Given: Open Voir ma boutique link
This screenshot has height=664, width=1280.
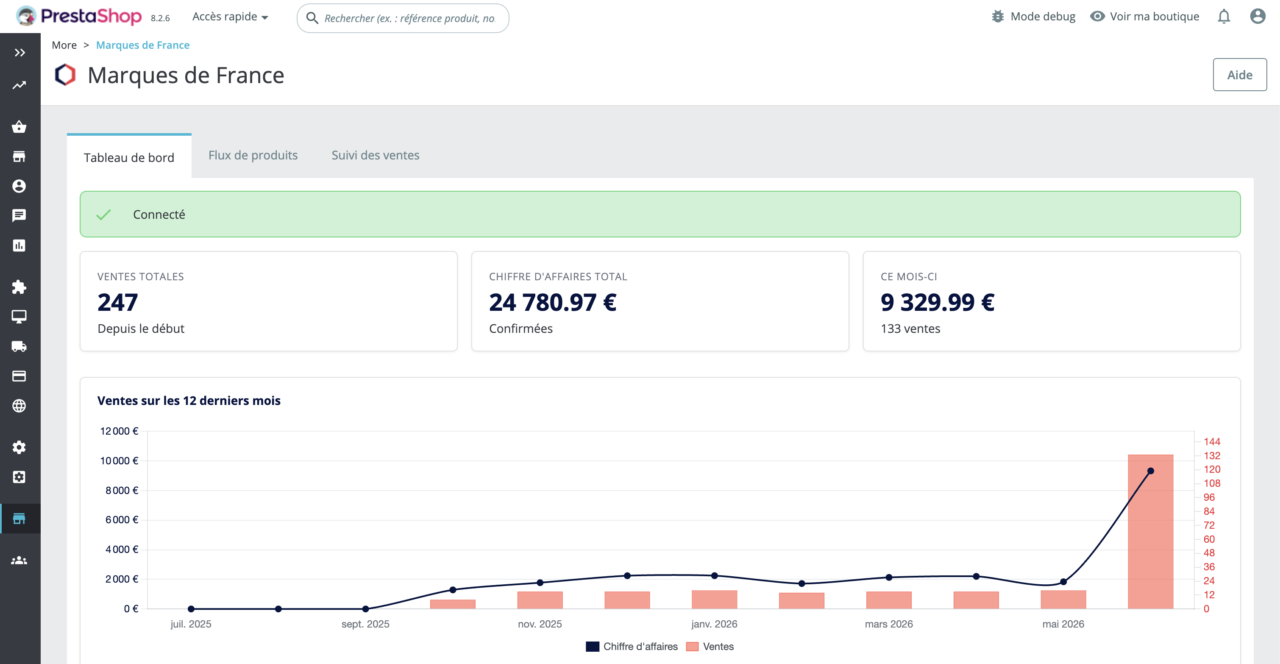Looking at the screenshot, I should [x=1144, y=16].
